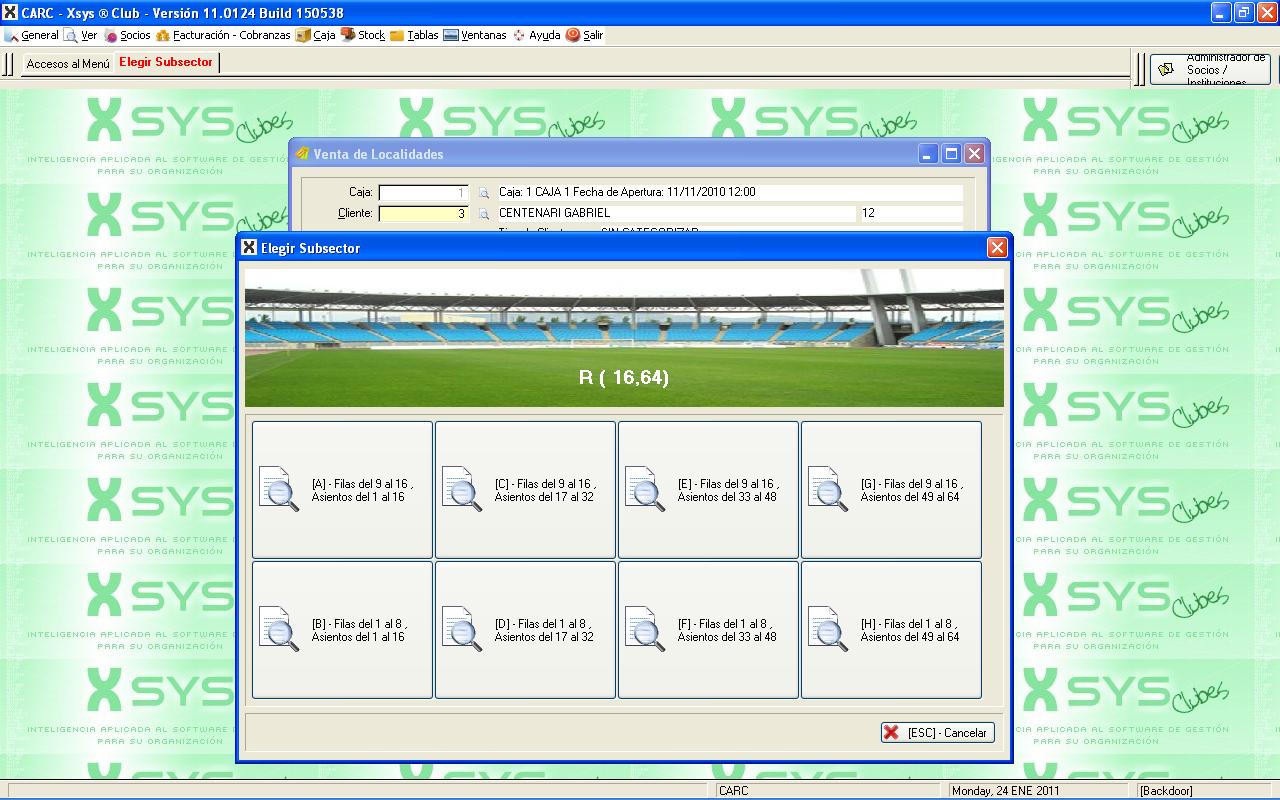Choose subsector F seats 33 to 48

pos(708,630)
